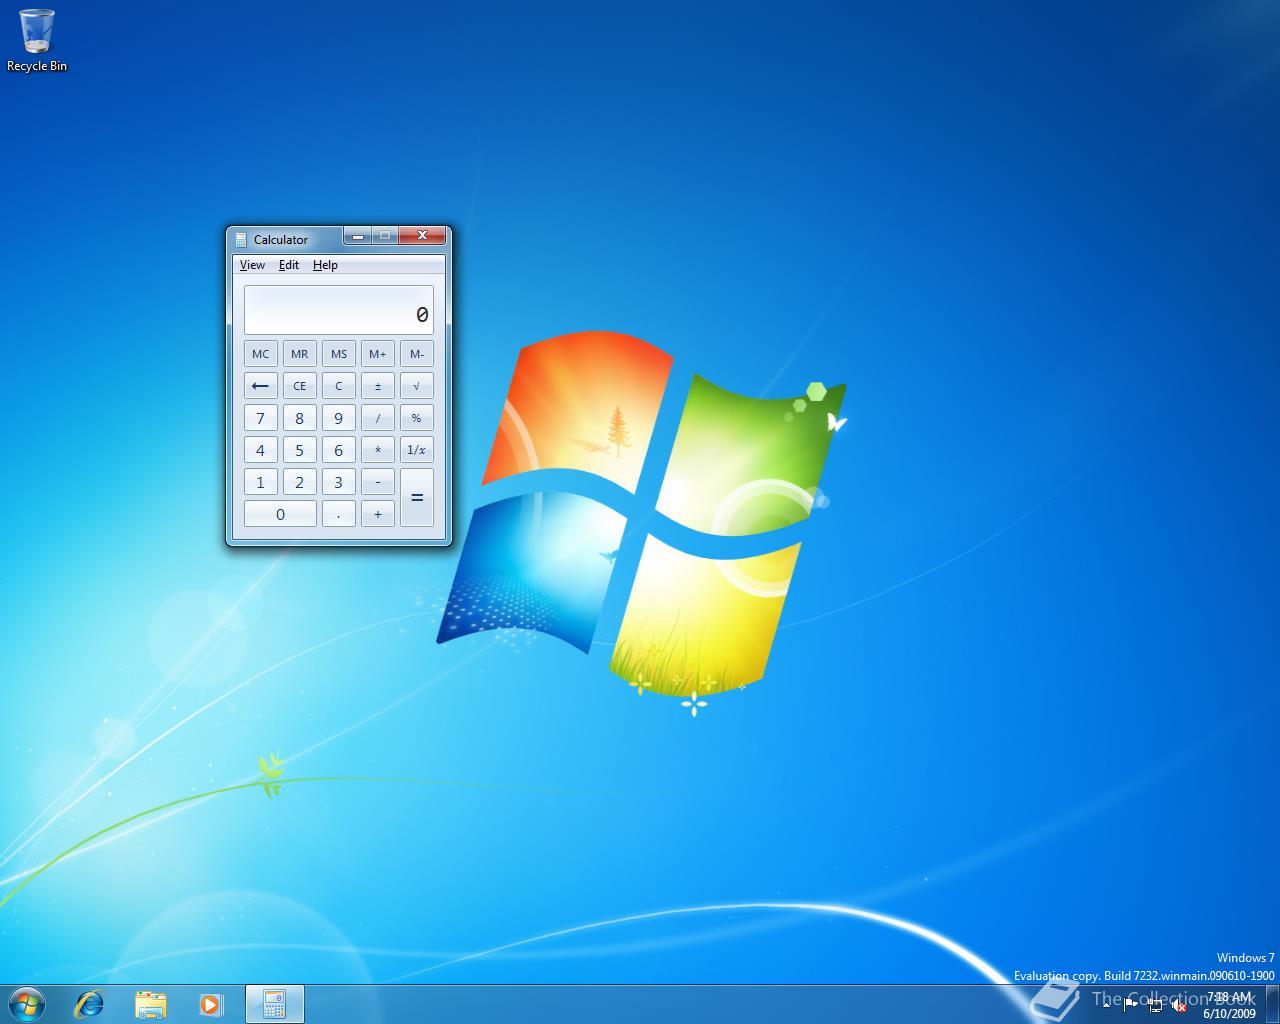
Task: Click the Show desktop button
Action: 1272,1004
